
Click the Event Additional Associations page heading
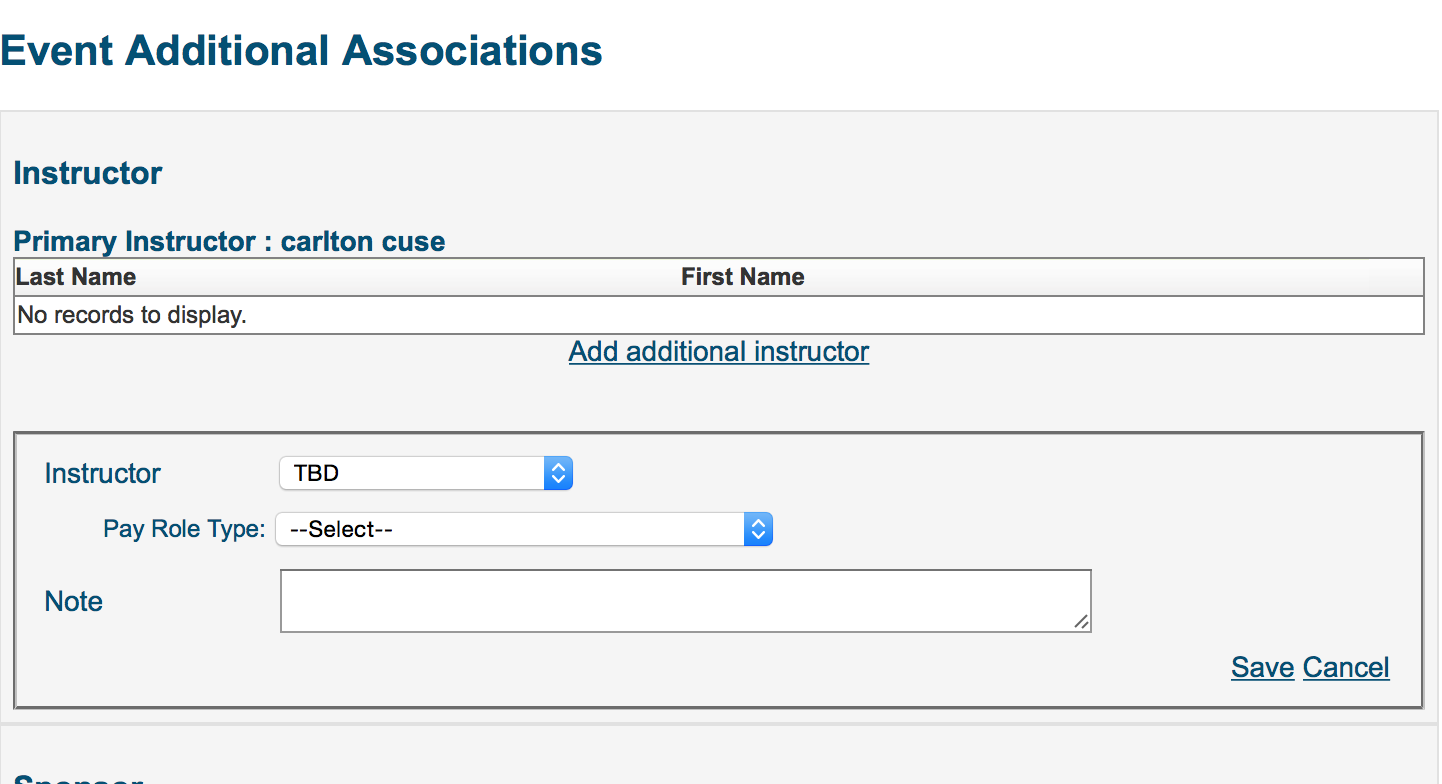[x=301, y=51]
